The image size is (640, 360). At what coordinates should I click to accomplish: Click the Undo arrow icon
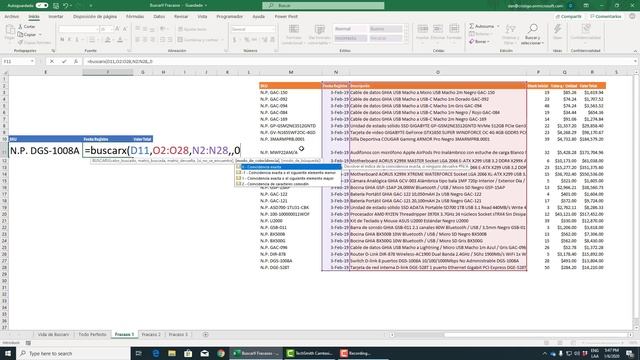[x=65, y=5]
